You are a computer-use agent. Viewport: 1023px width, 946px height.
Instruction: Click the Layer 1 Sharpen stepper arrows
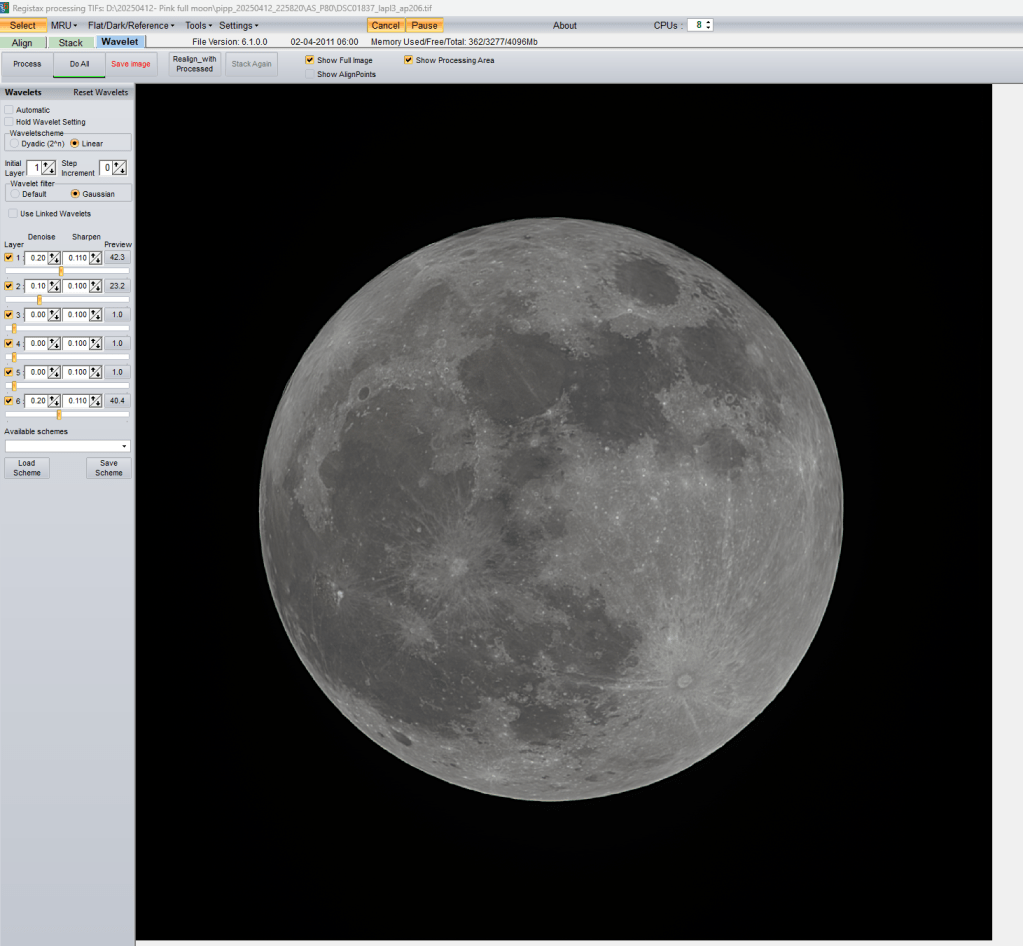point(95,258)
